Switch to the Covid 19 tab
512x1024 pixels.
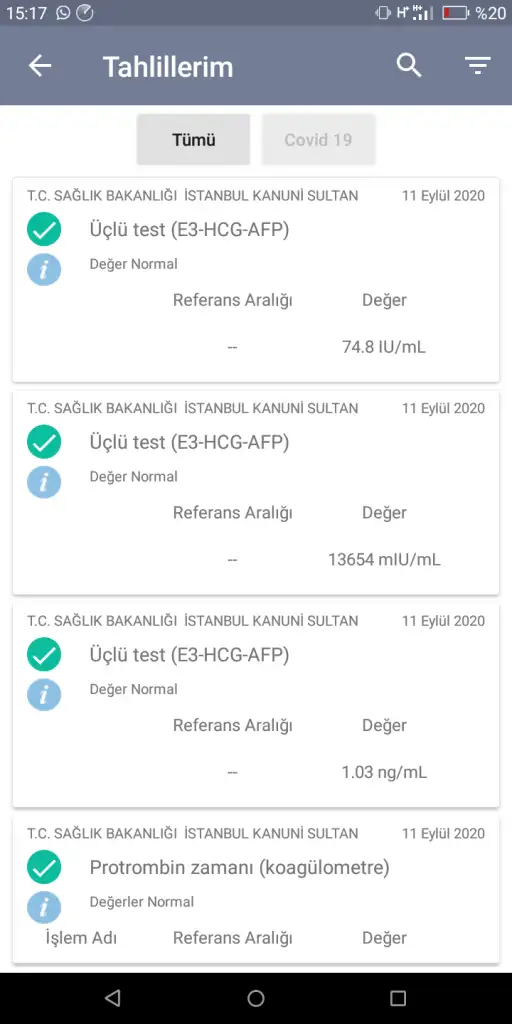pos(319,140)
